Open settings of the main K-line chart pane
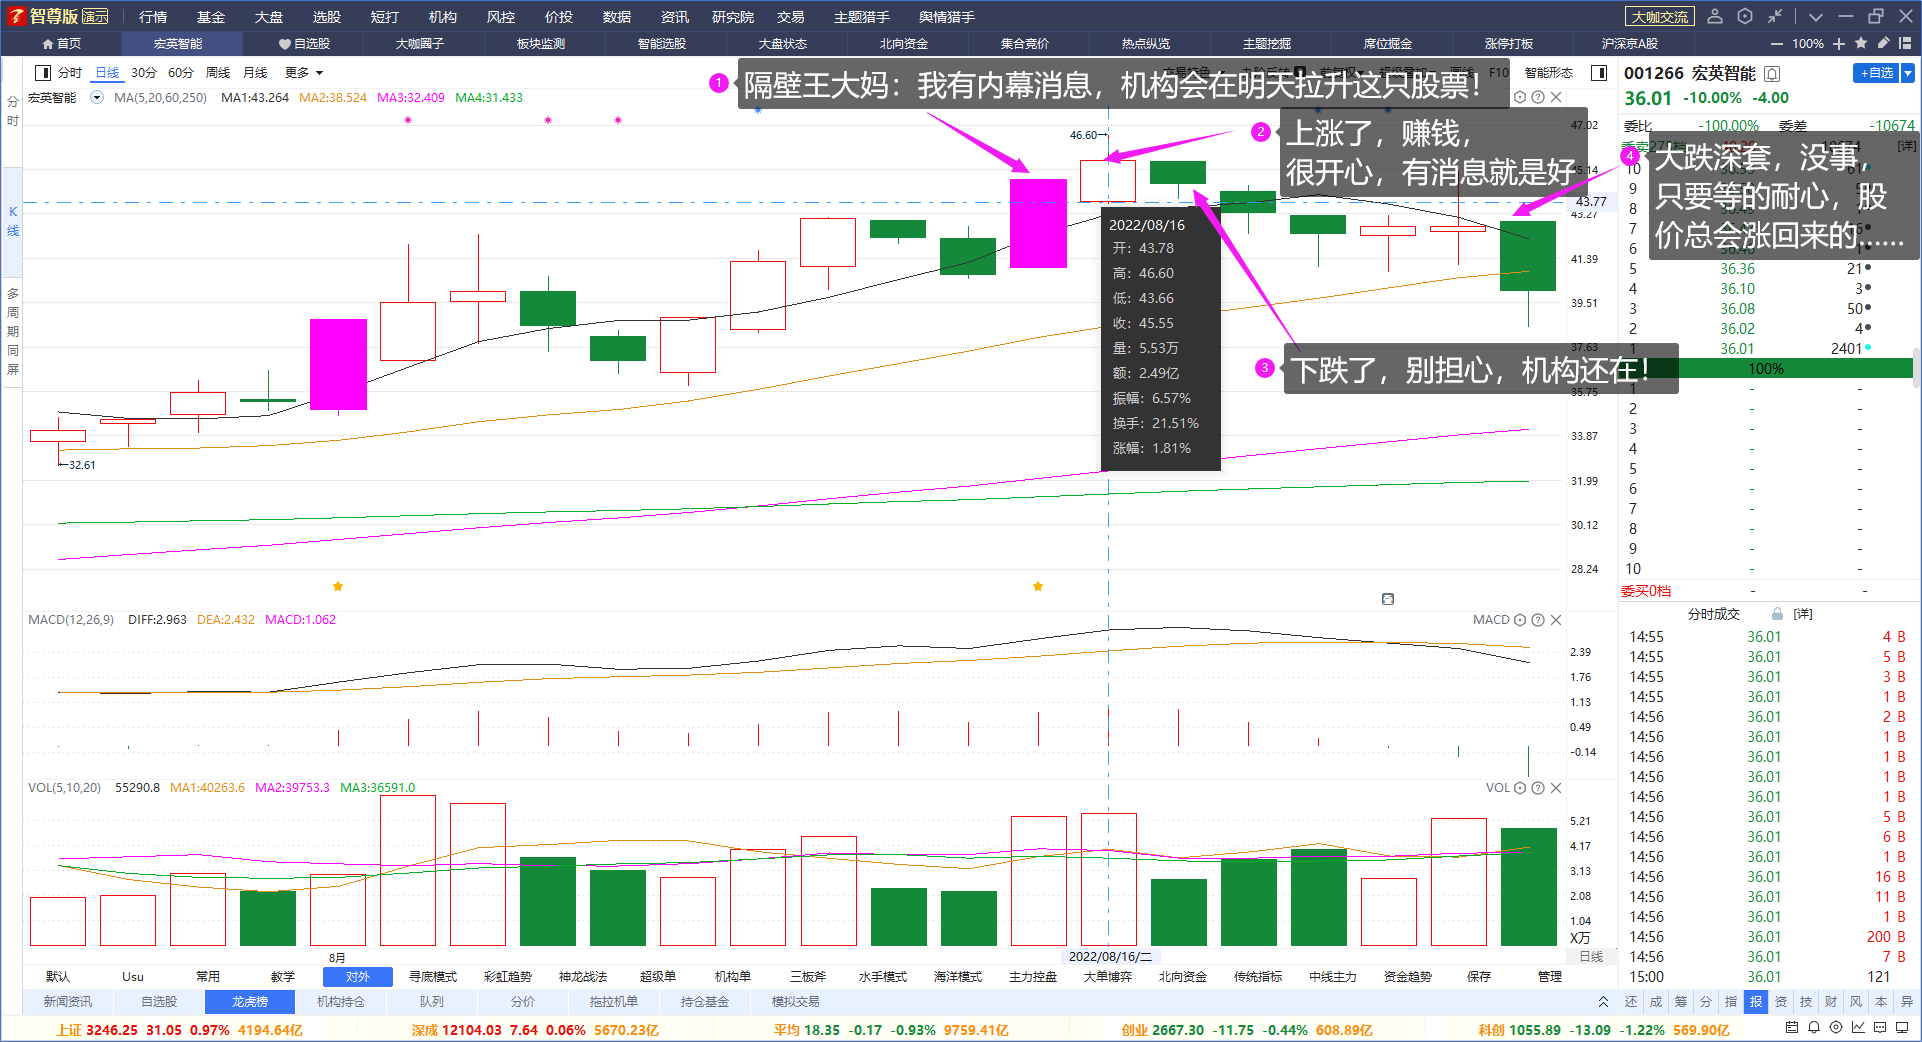 pos(1520,97)
